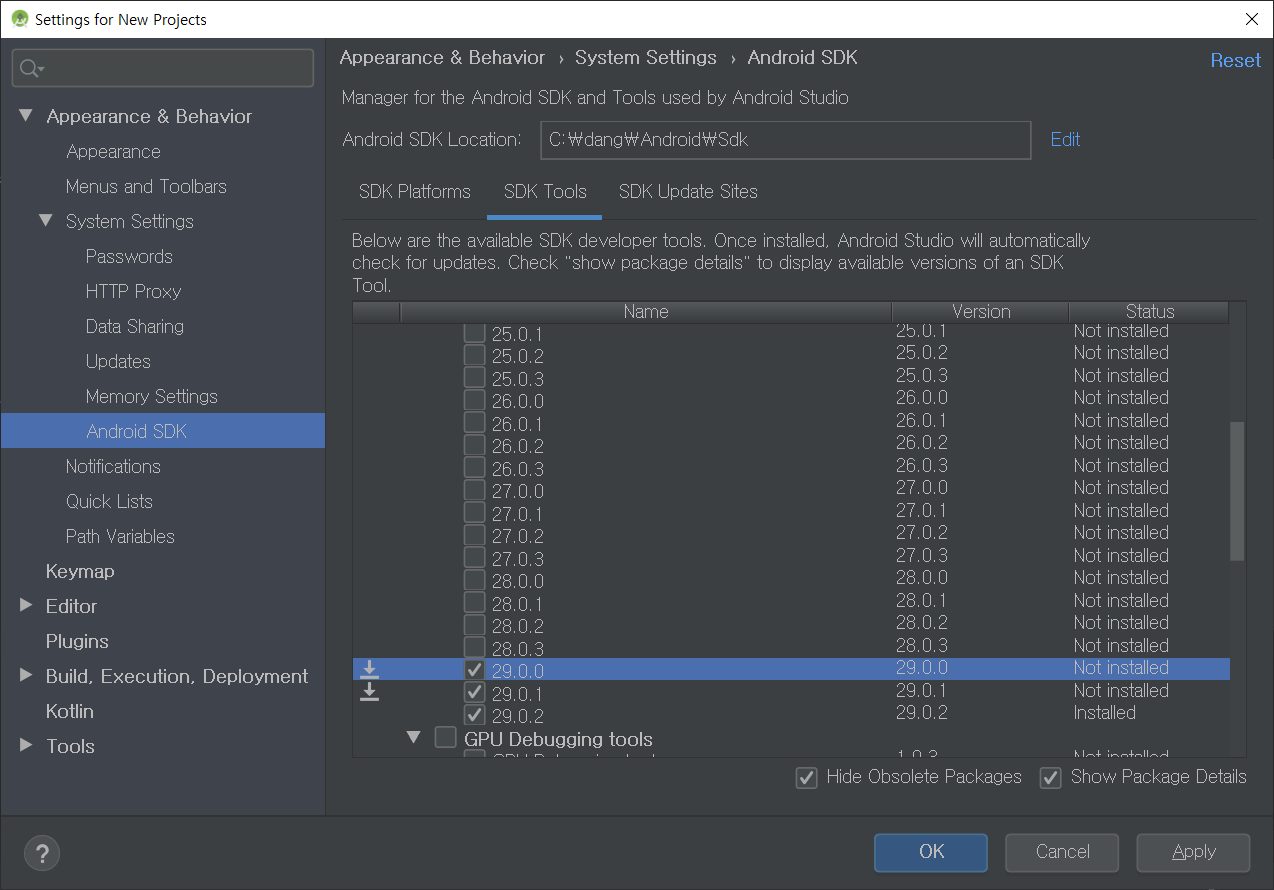
Task: Open Appearance settings page
Action: click(x=113, y=151)
